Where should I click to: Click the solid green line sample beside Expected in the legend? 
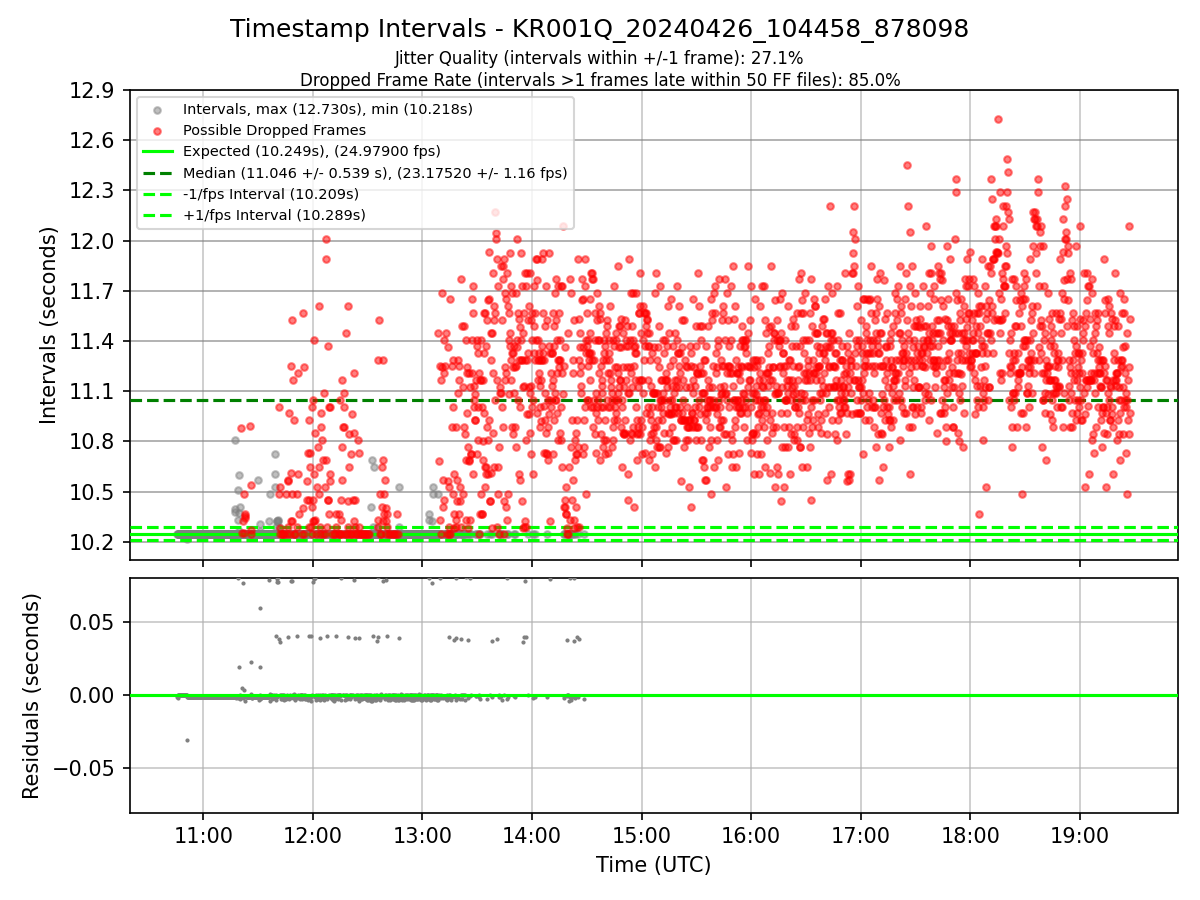pyautogui.click(x=158, y=151)
